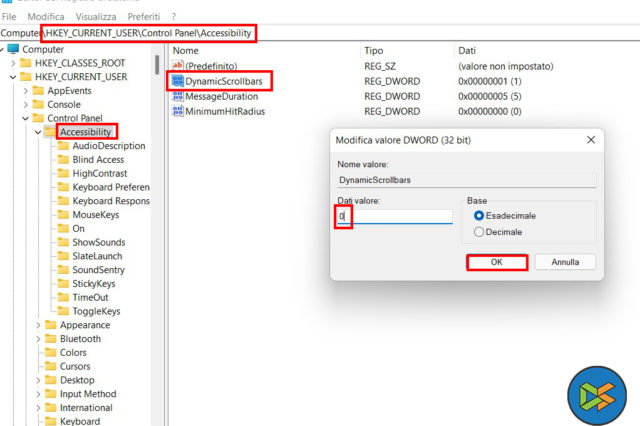The image size is (640, 426).
Task: Click the Blind Access folder icon
Action: point(63,160)
